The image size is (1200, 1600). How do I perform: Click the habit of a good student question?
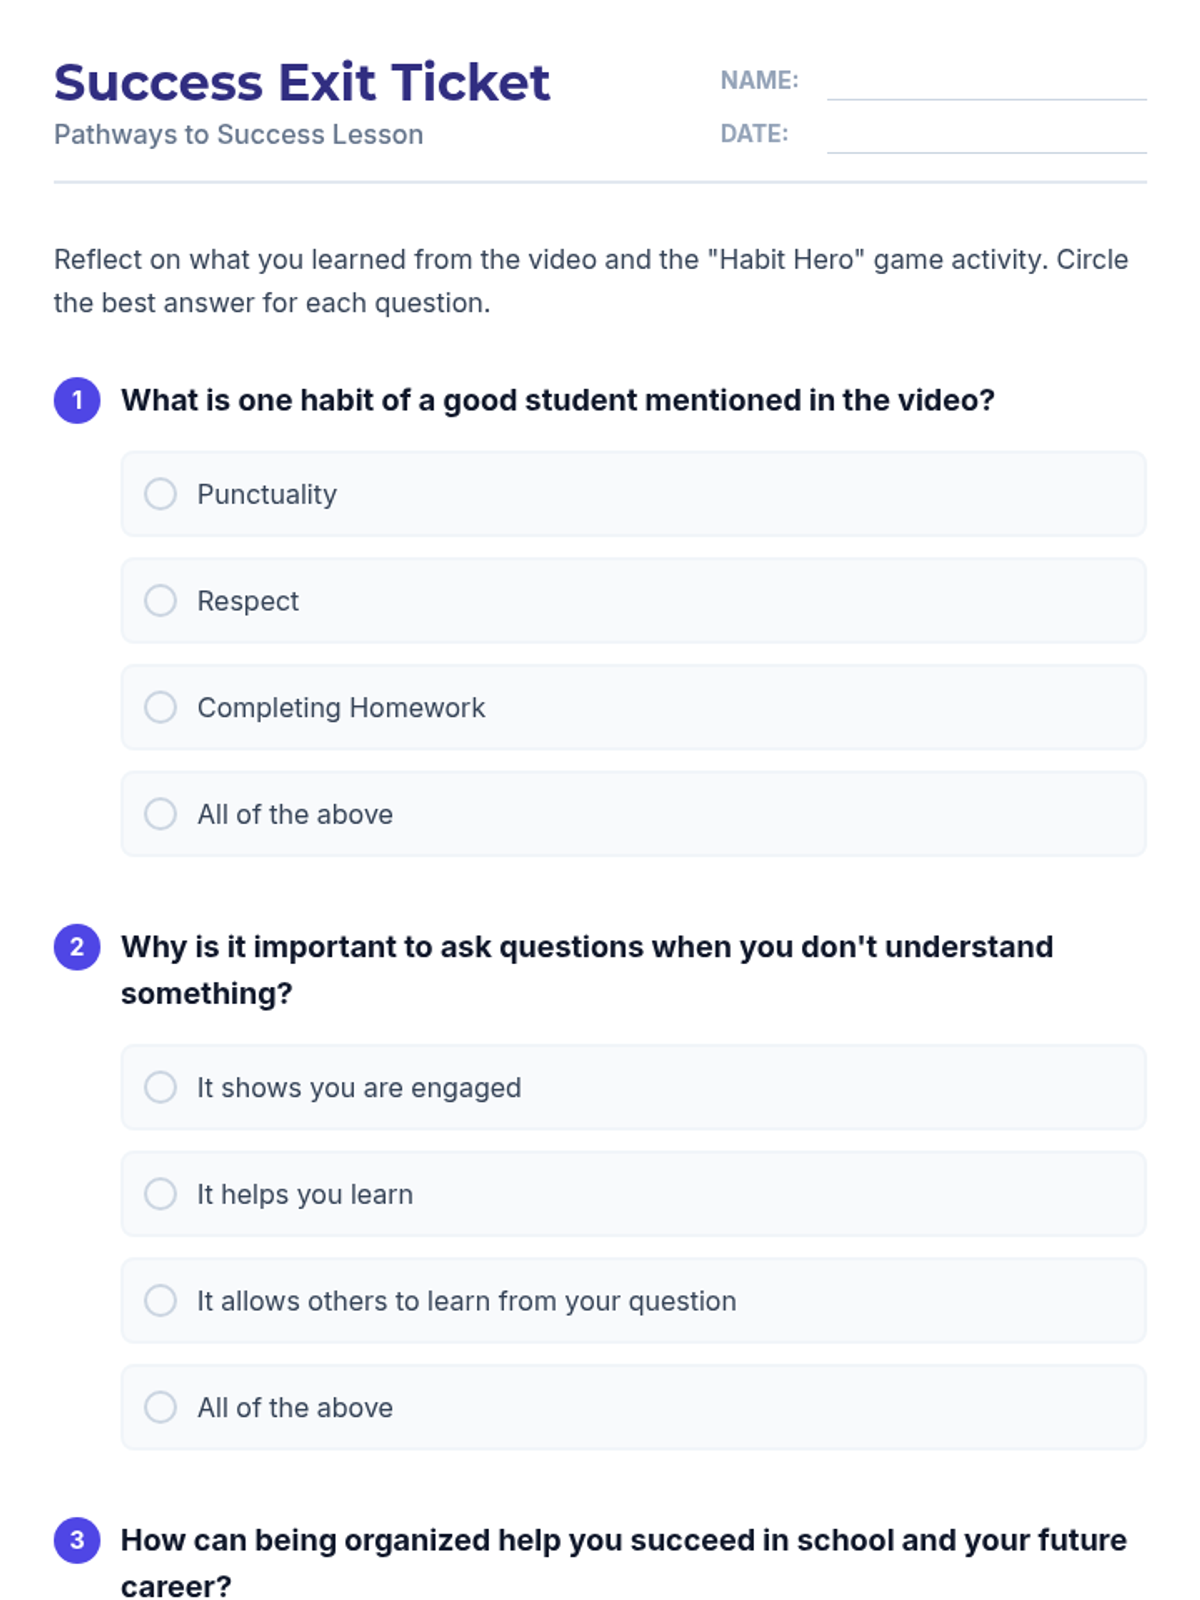click(558, 401)
